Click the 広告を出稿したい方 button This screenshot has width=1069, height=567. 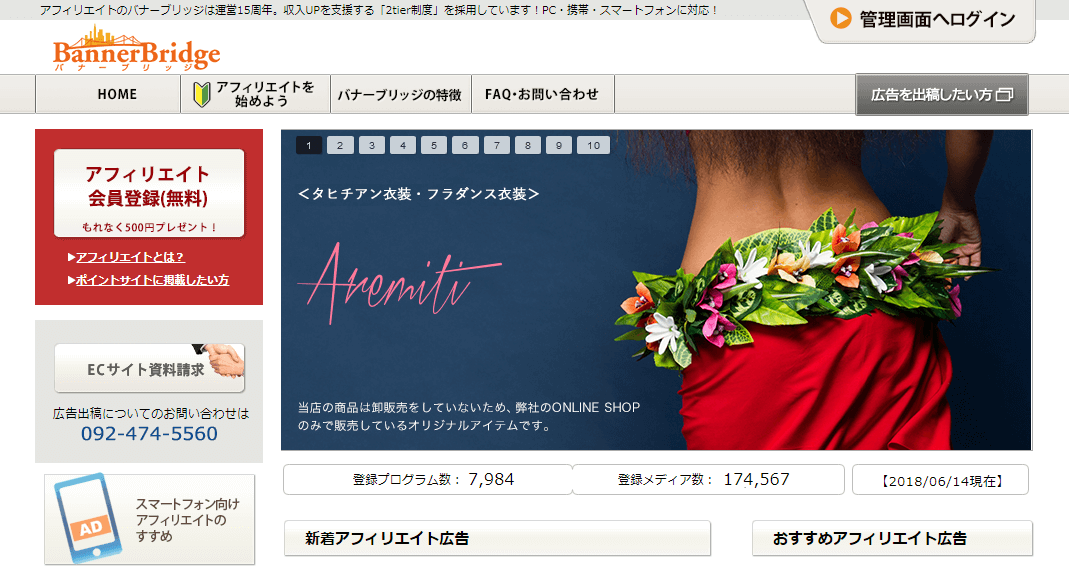942,95
